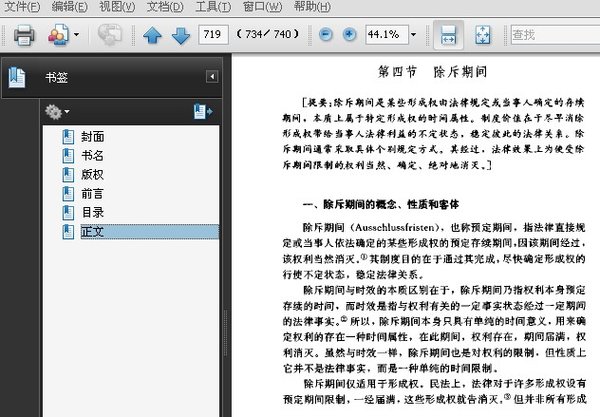Click the page count text (734/ 740)
The height and width of the screenshot is (417, 600).
[267, 34]
